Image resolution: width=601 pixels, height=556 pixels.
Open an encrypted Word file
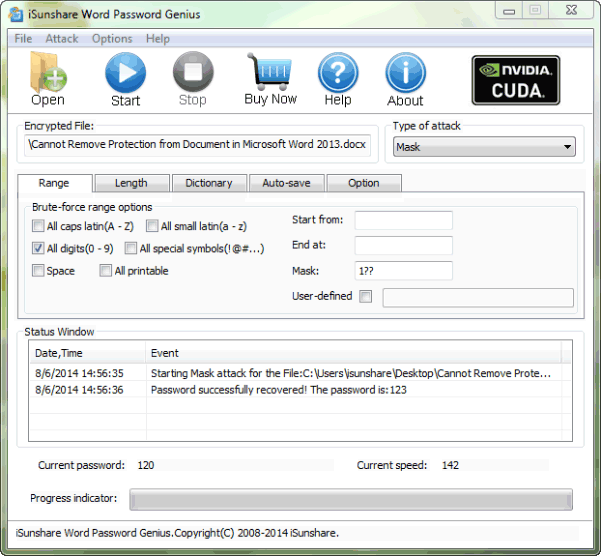48,79
